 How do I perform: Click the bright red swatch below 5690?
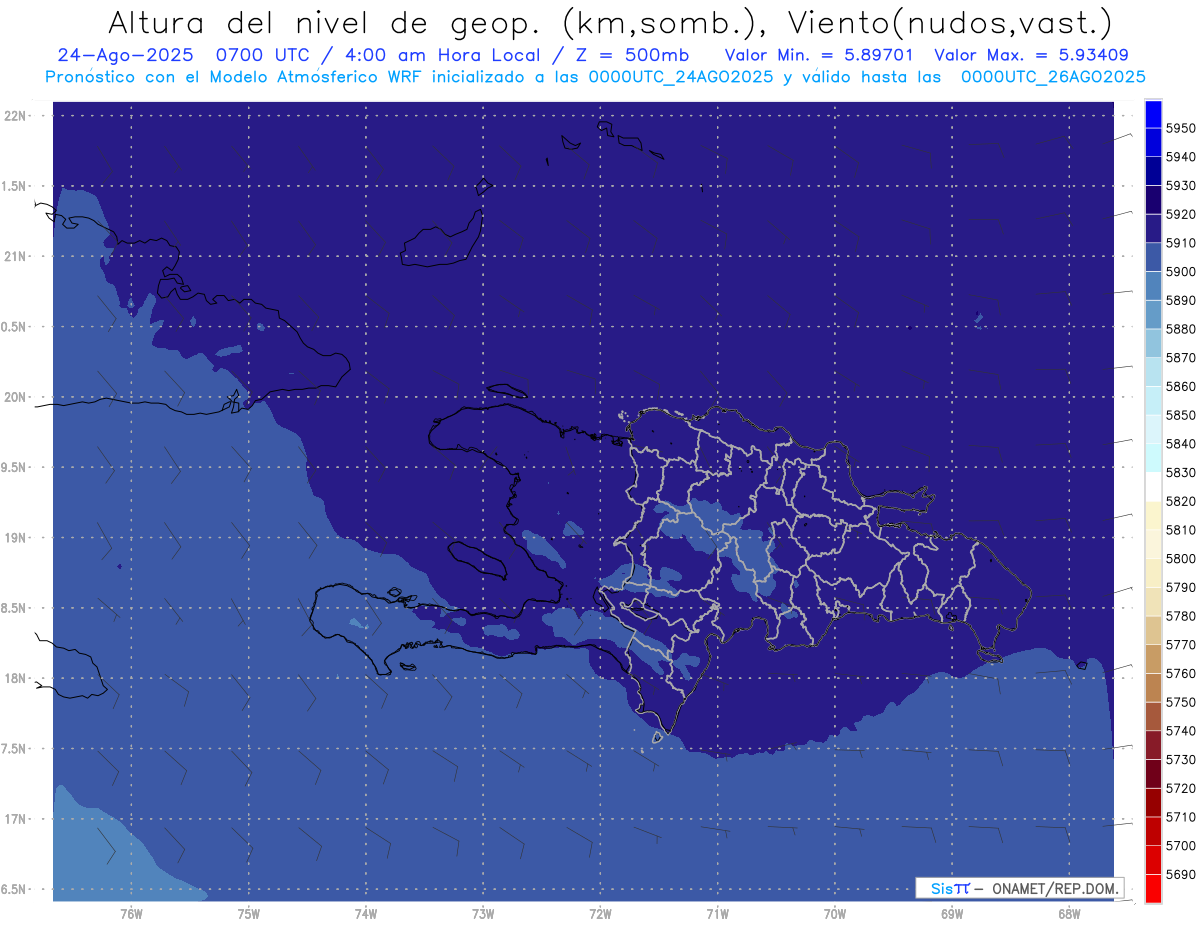point(1153,888)
